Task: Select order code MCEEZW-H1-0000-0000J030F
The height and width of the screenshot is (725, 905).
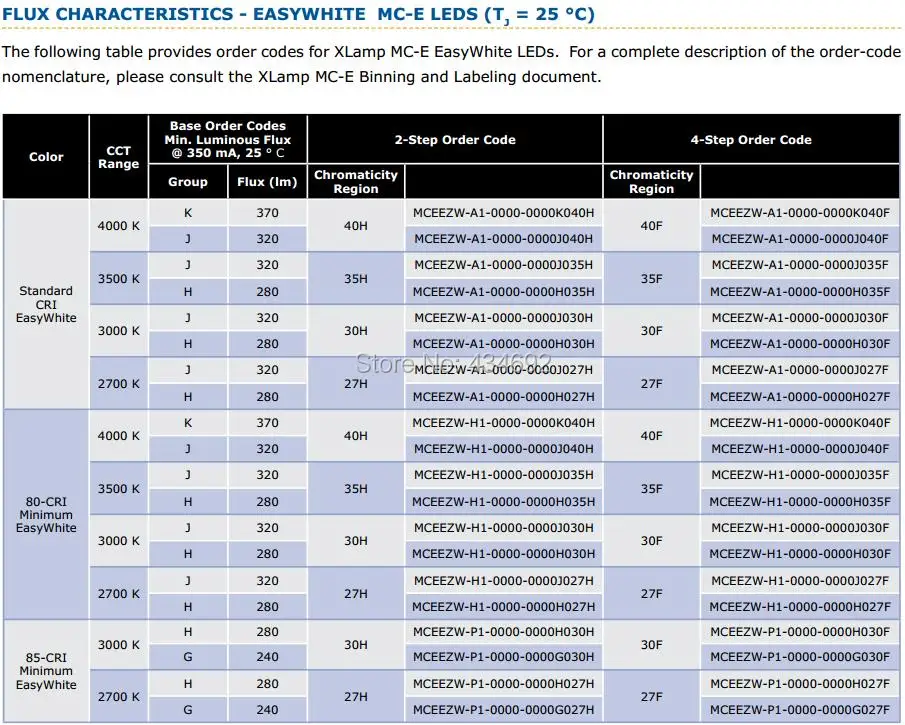Action: click(x=800, y=528)
